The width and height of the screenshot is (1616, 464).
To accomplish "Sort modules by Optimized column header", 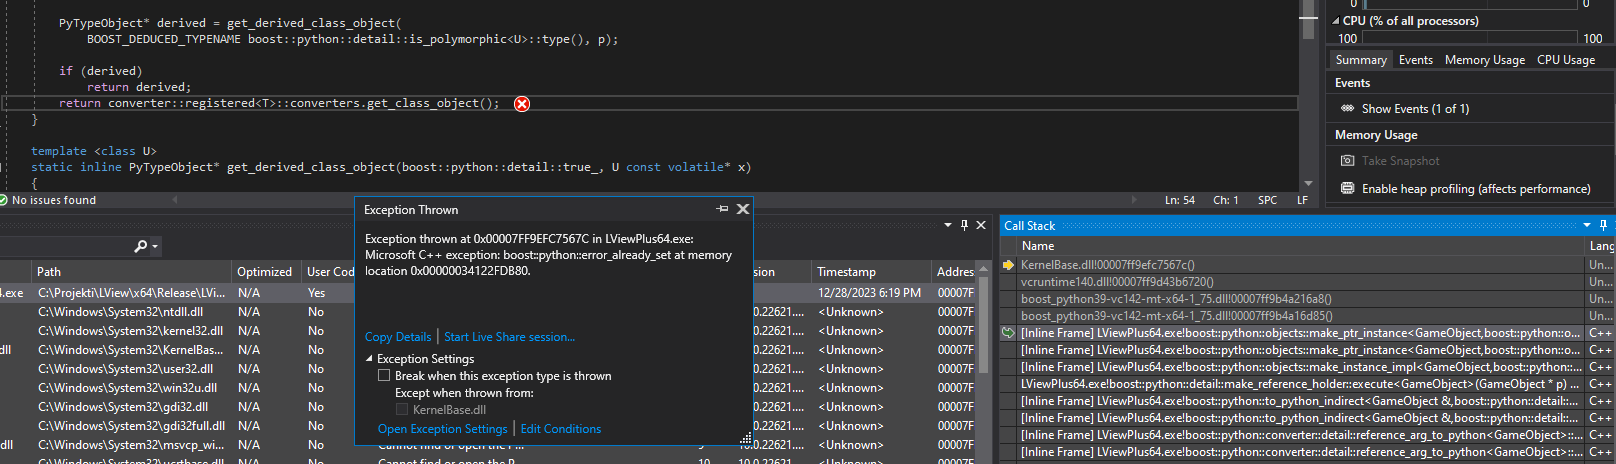I will coord(265,271).
